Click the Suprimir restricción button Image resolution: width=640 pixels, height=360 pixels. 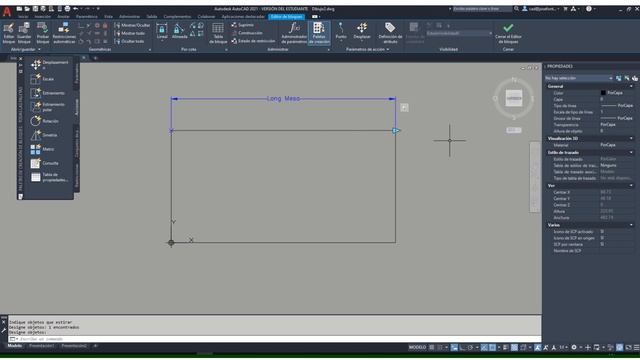pyautogui.click(x=242, y=25)
